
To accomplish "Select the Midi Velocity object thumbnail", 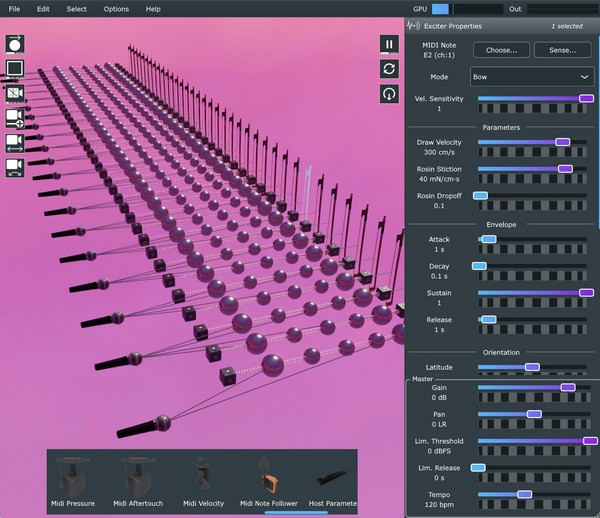I will coord(203,479).
